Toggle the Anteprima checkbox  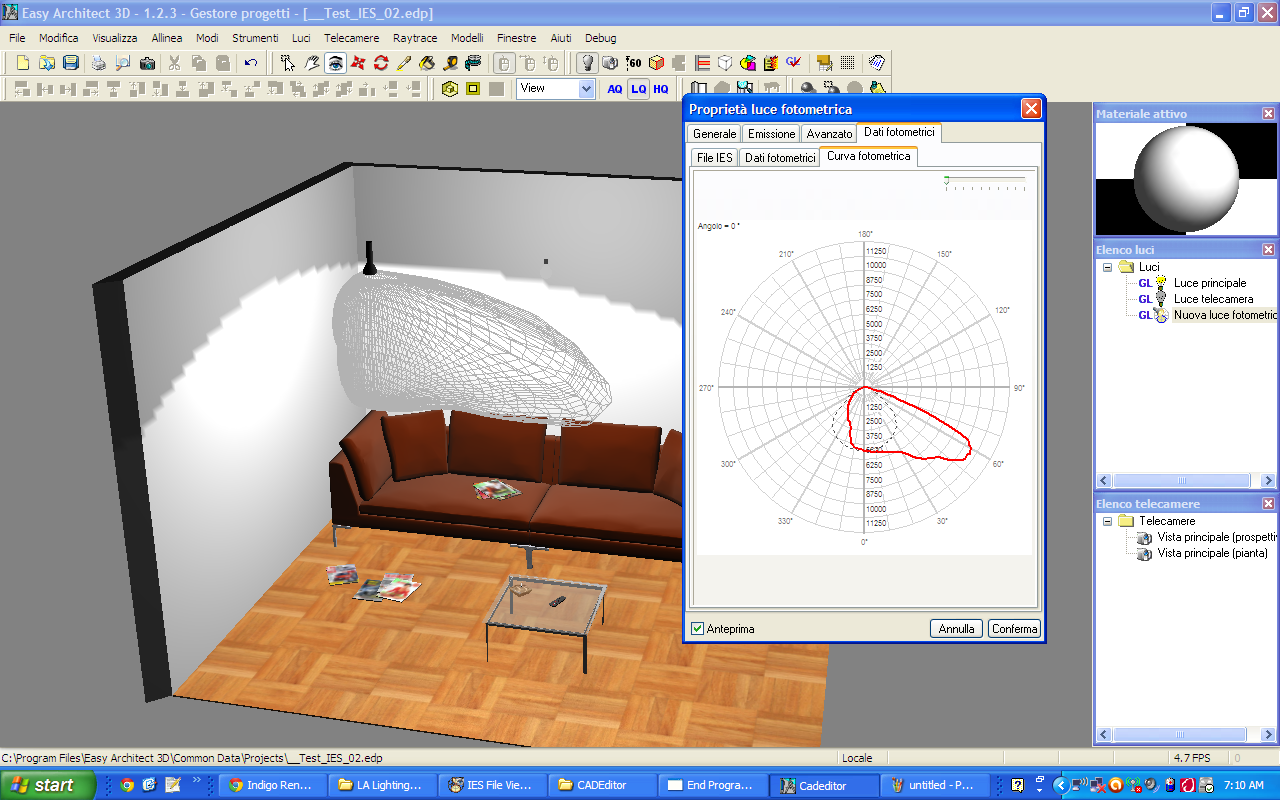pos(698,629)
